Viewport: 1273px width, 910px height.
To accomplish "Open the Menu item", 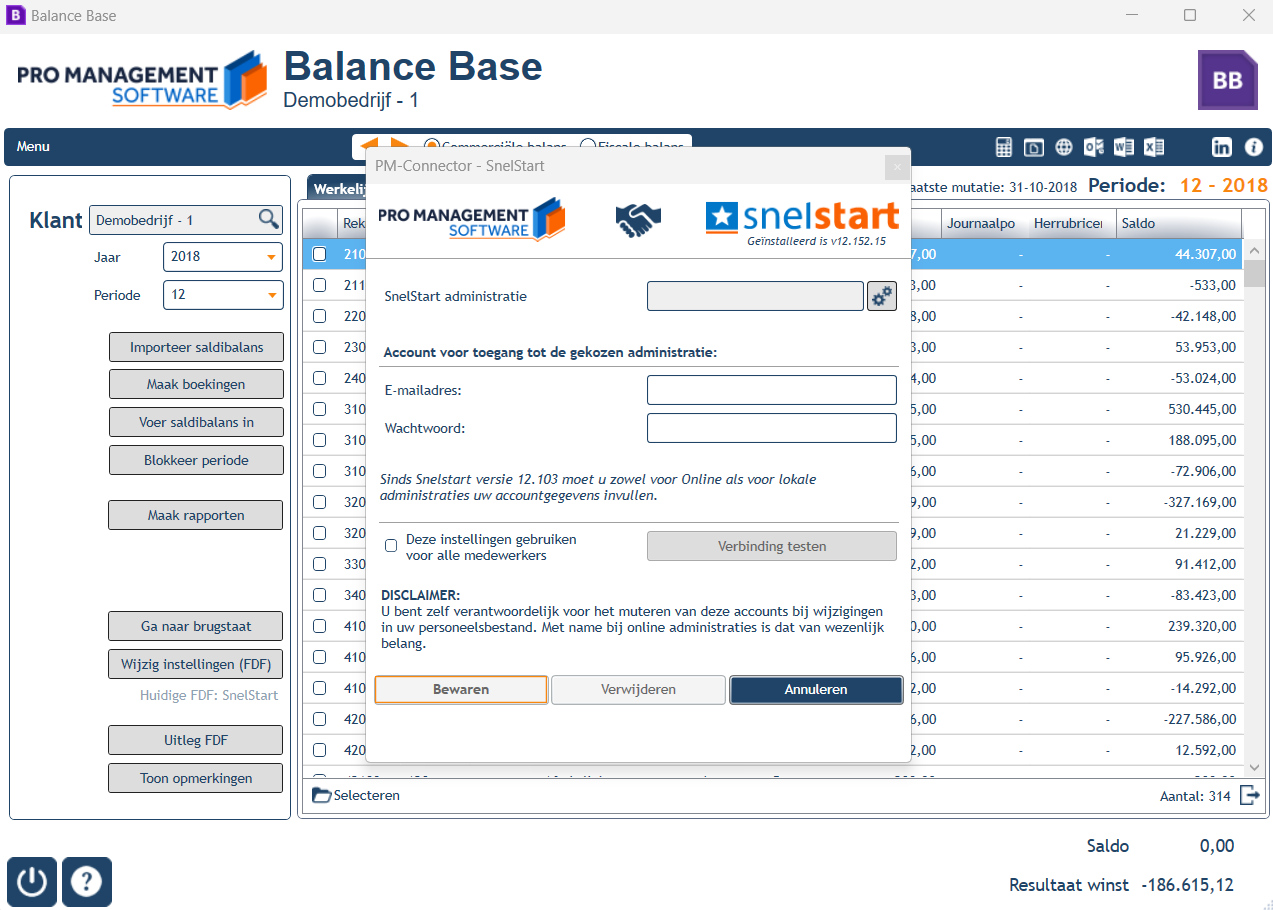I will (33, 147).
